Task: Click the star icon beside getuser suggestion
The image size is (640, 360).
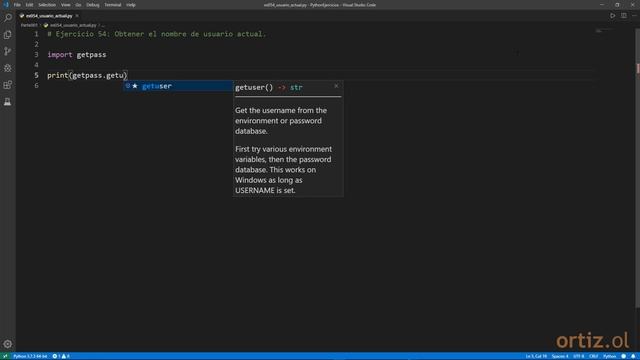Action: coord(135,86)
